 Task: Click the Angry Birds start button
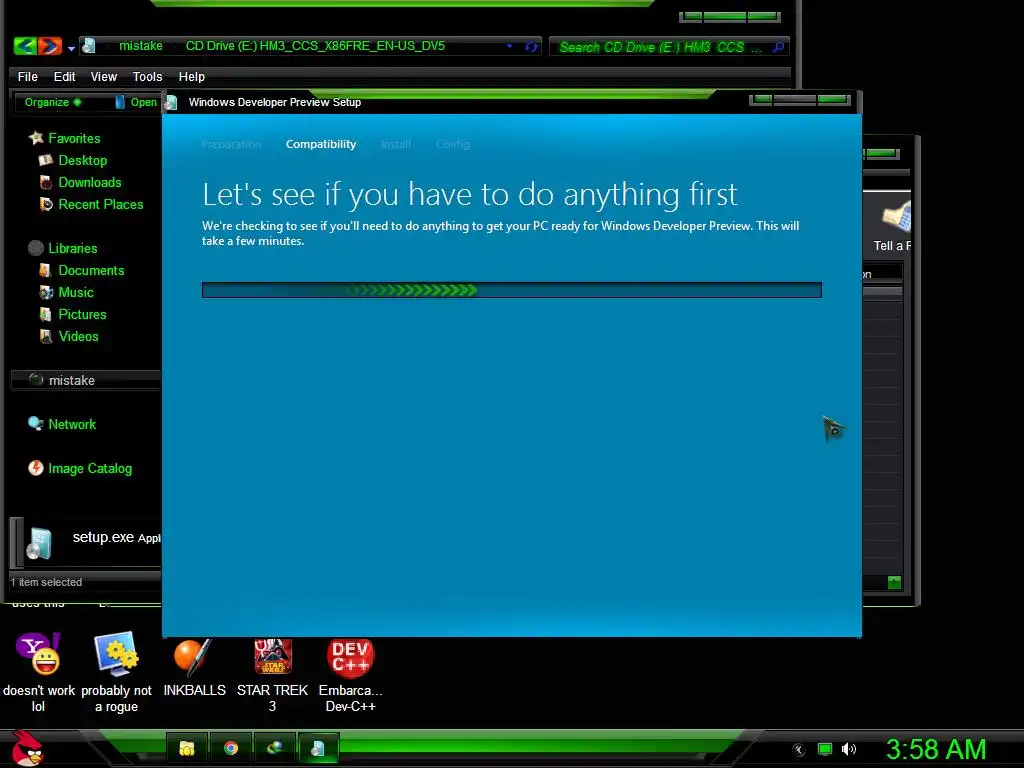[27, 748]
